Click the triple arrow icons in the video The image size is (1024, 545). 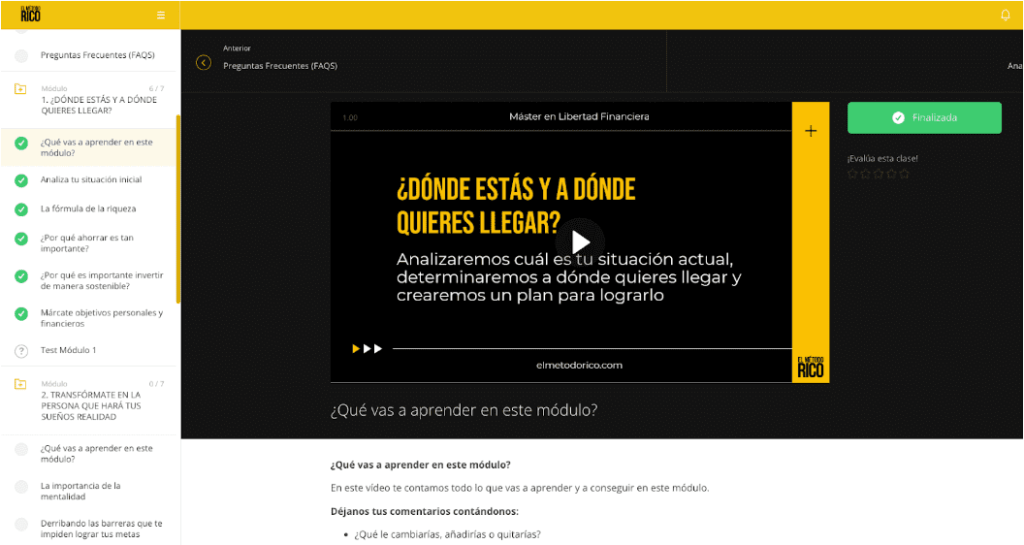pyautogui.click(x=367, y=349)
